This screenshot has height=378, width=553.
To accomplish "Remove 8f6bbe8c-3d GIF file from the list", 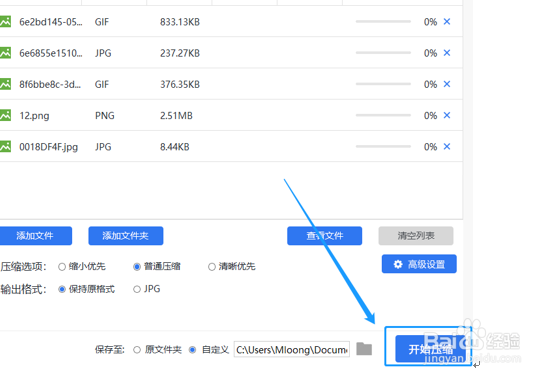I will pyautogui.click(x=447, y=84).
